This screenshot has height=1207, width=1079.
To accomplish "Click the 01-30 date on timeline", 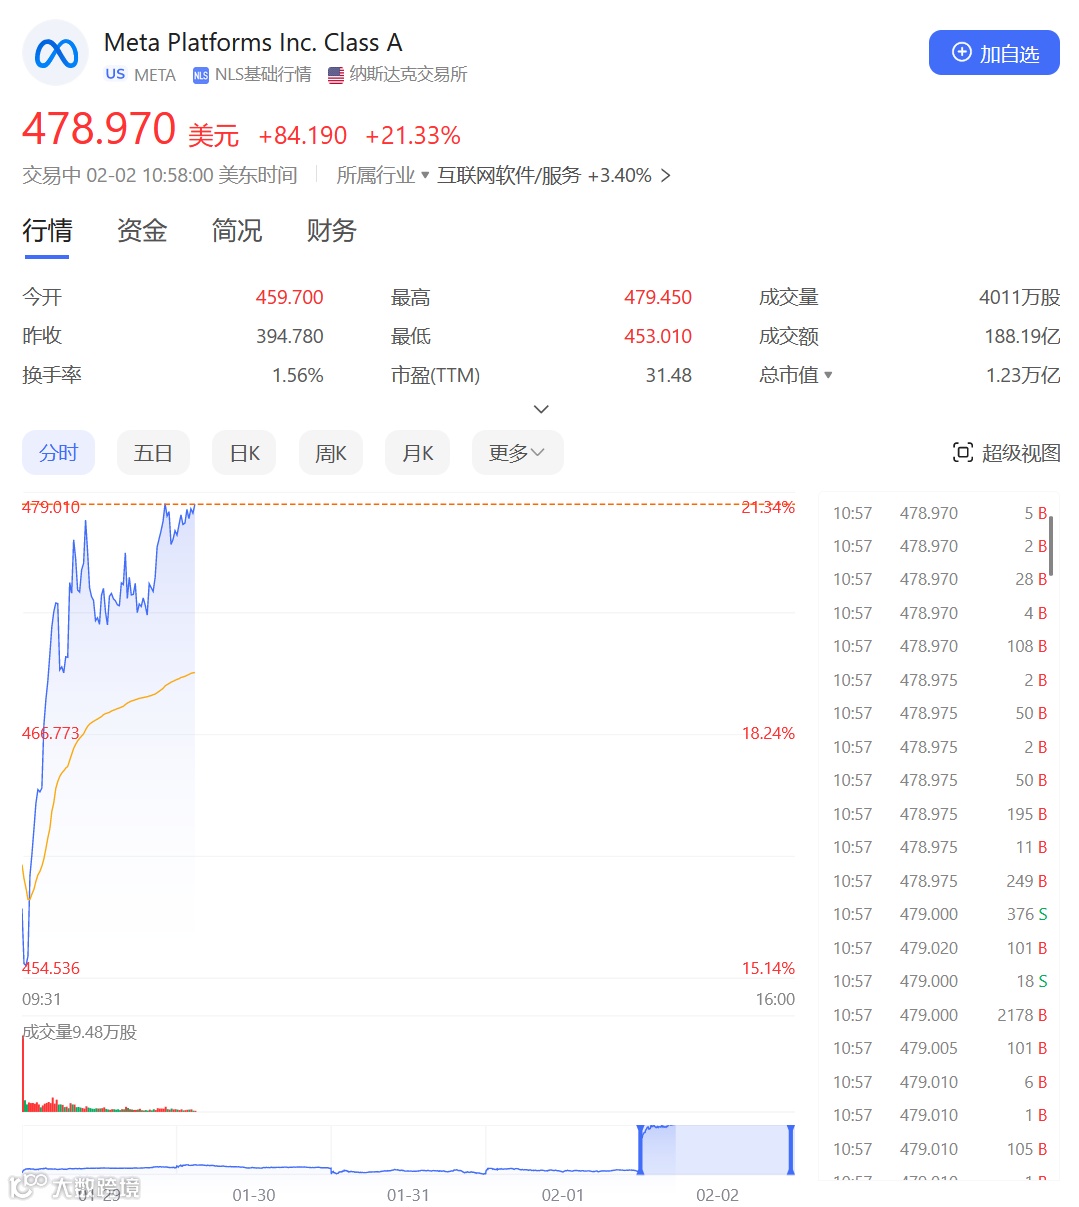I will [254, 1195].
